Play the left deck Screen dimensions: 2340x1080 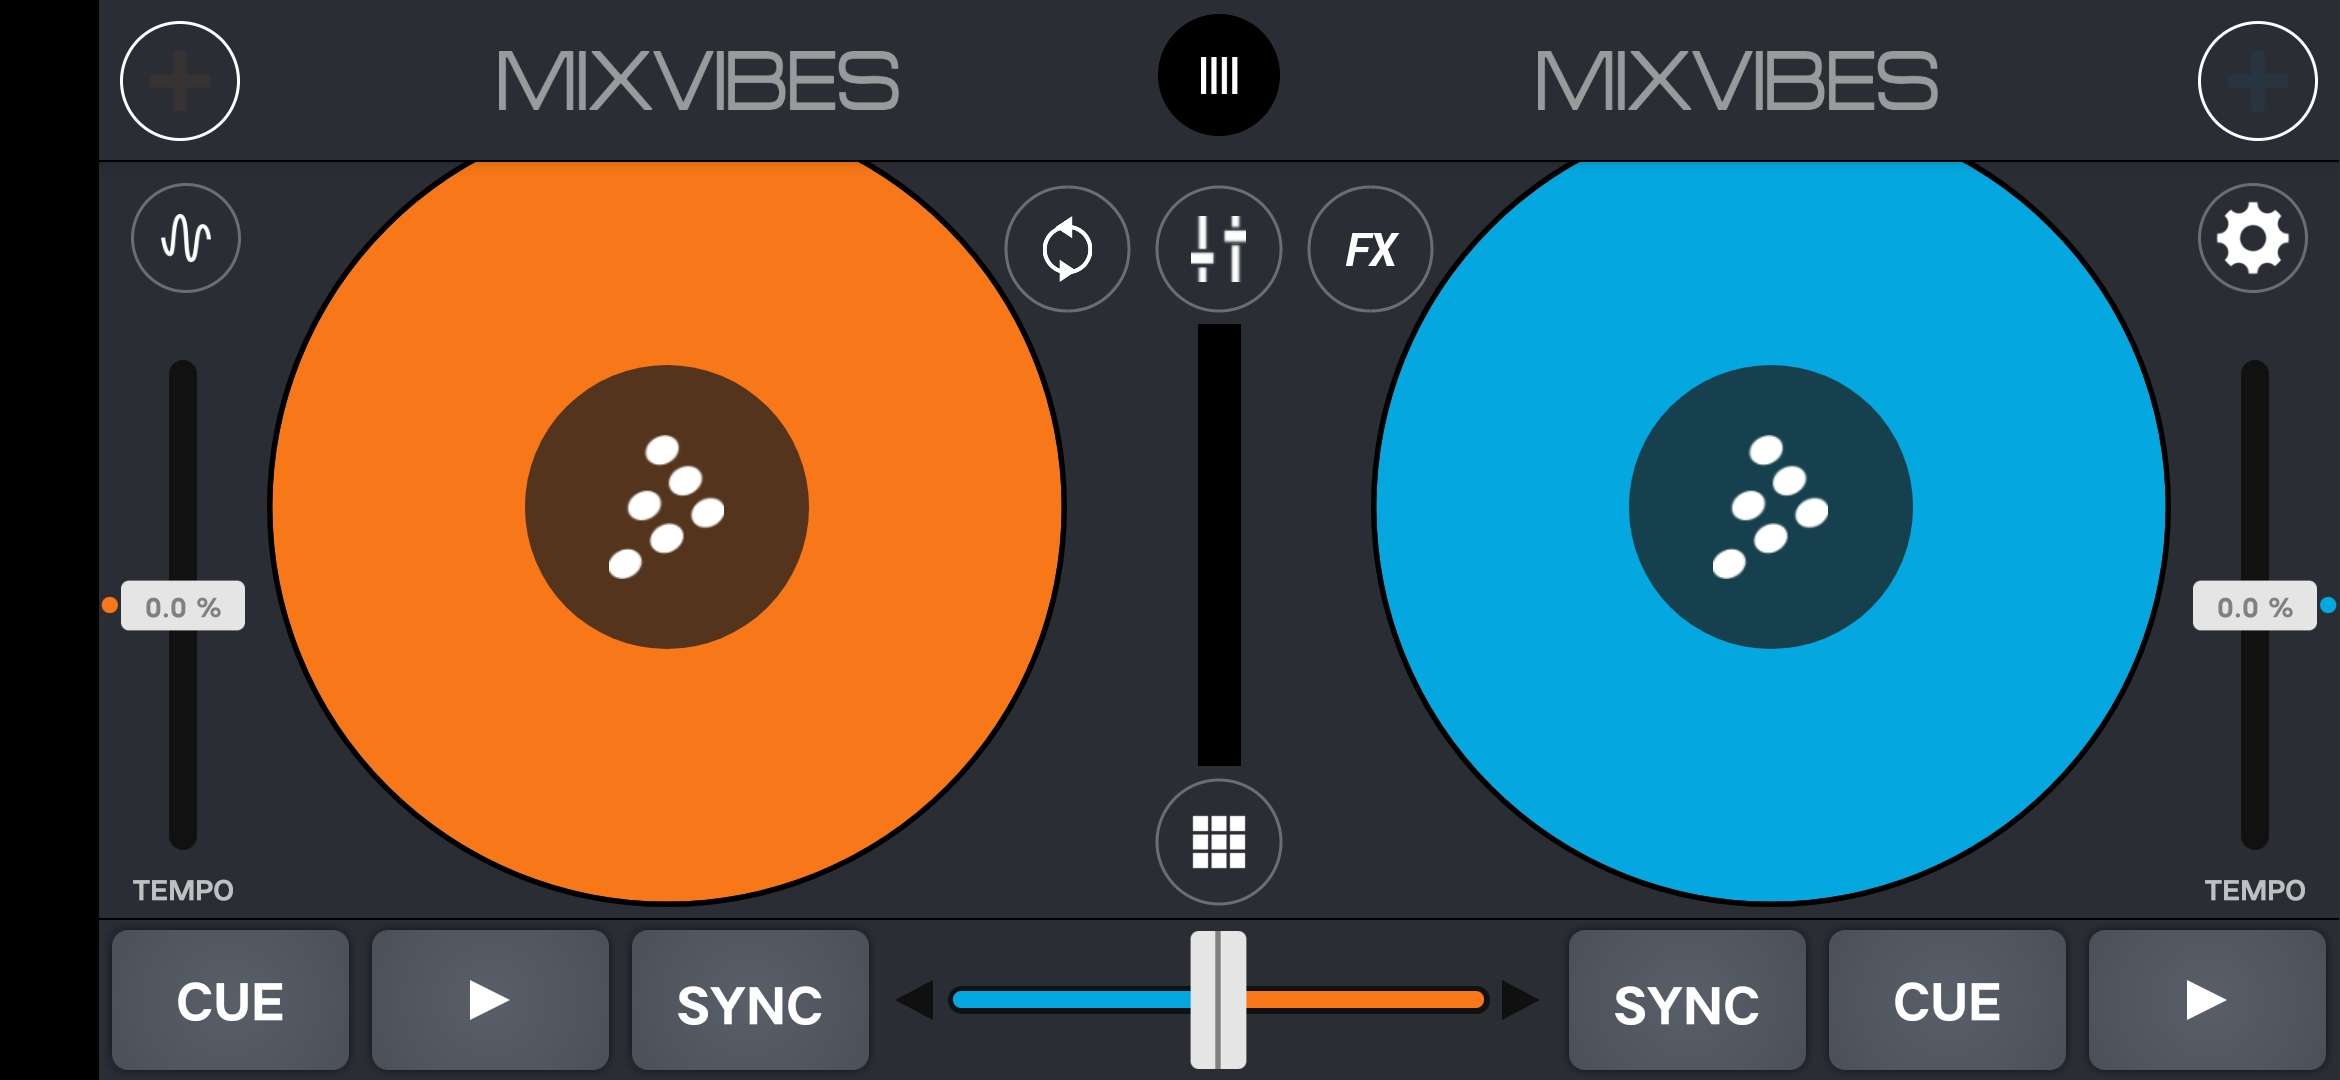(x=490, y=1000)
